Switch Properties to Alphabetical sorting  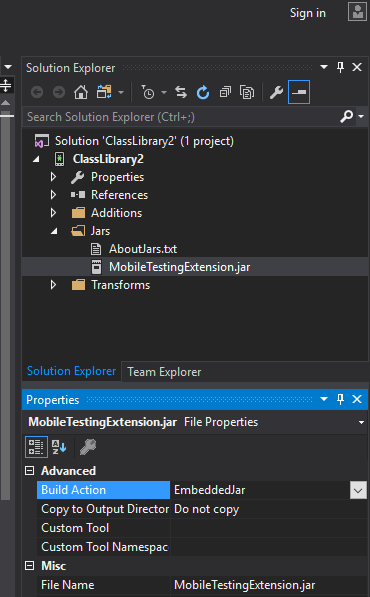point(59,447)
